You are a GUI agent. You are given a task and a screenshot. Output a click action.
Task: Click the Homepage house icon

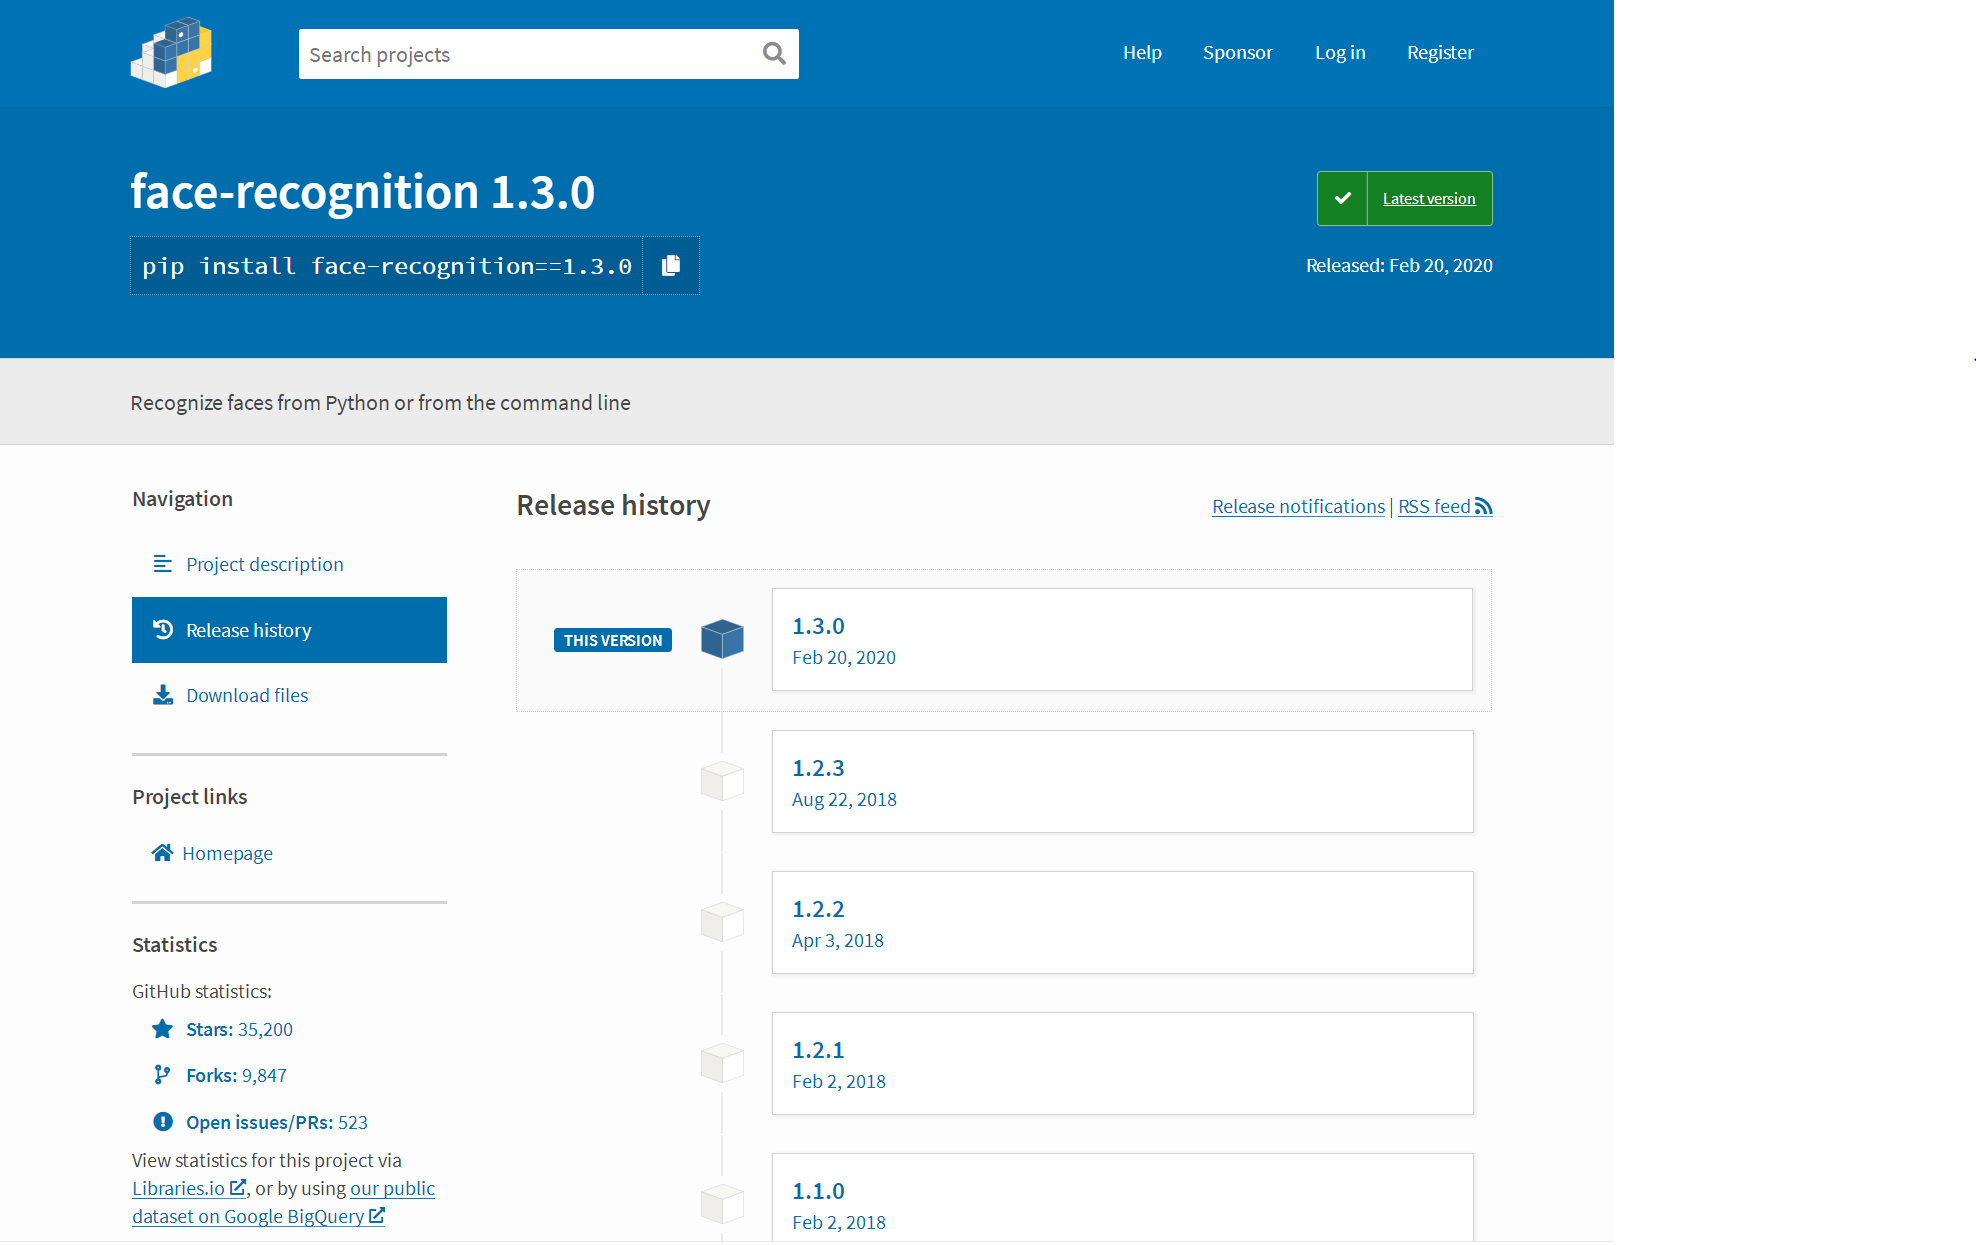[161, 852]
